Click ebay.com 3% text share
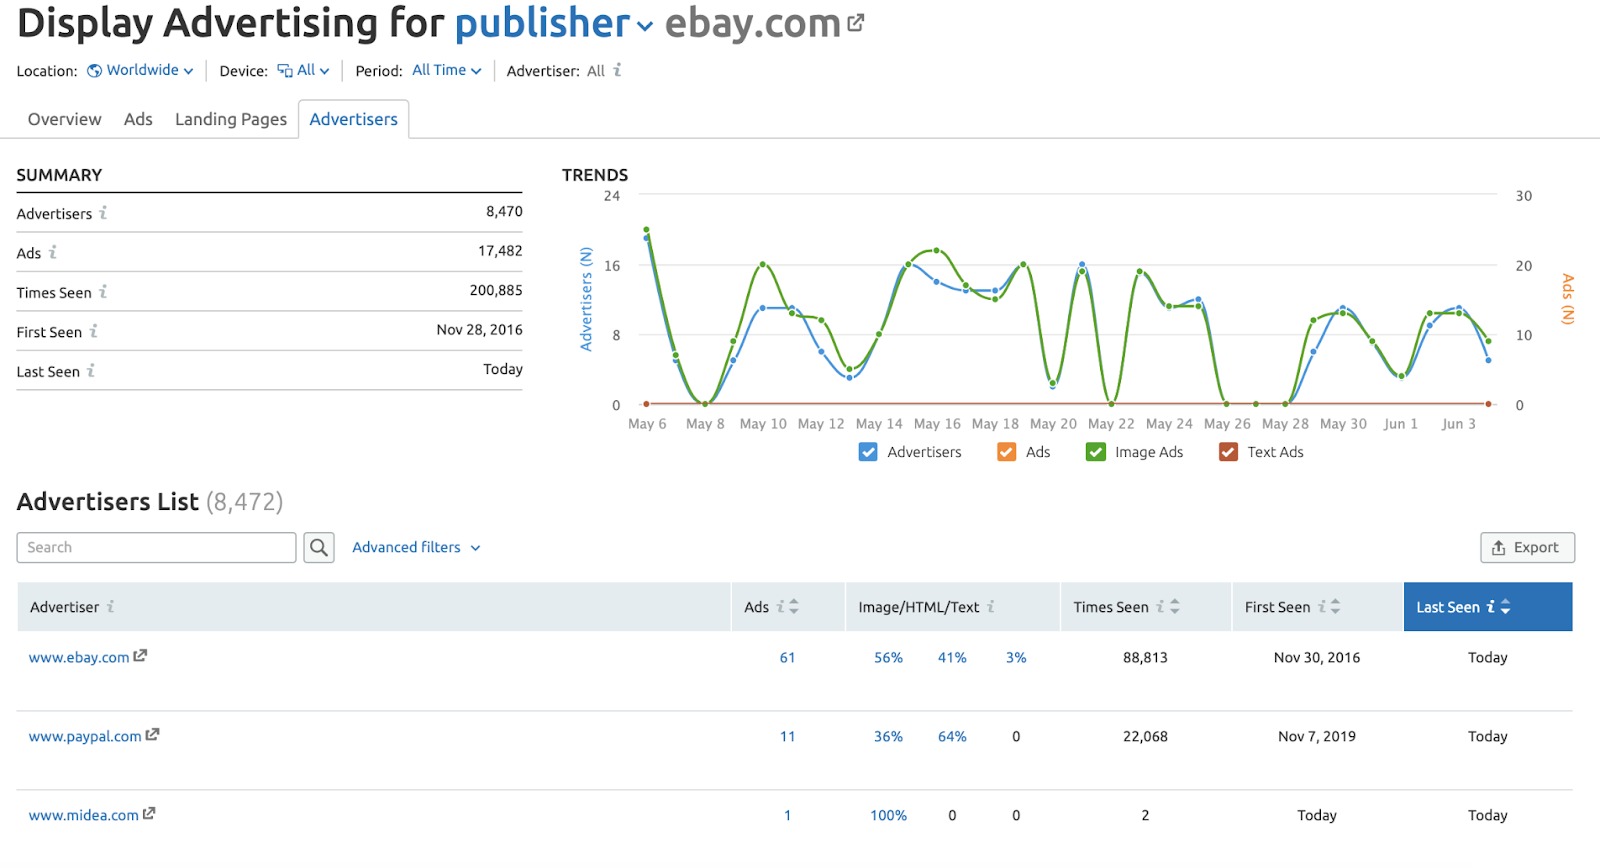This screenshot has height=868, width=1600. click(1016, 657)
